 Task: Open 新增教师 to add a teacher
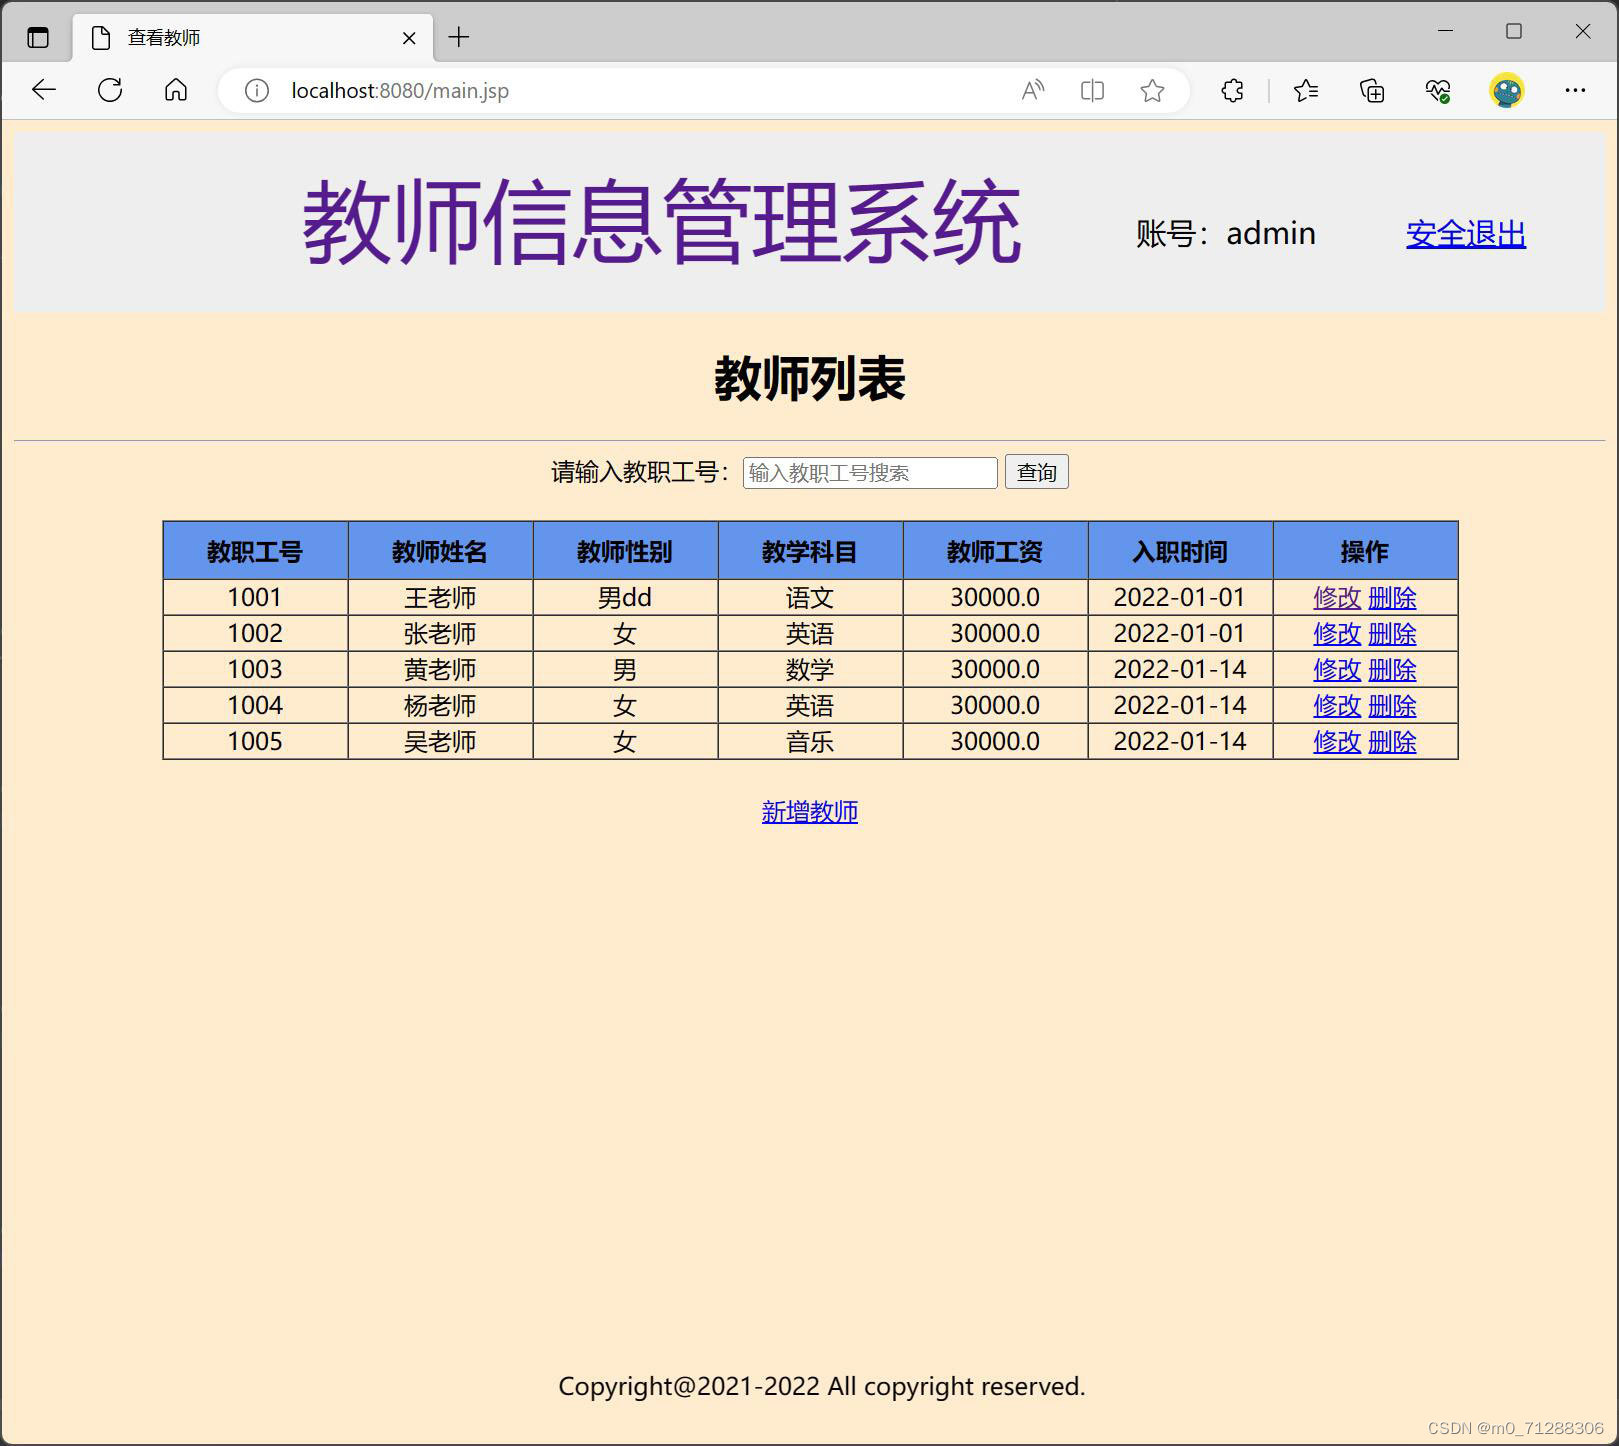(809, 812)
